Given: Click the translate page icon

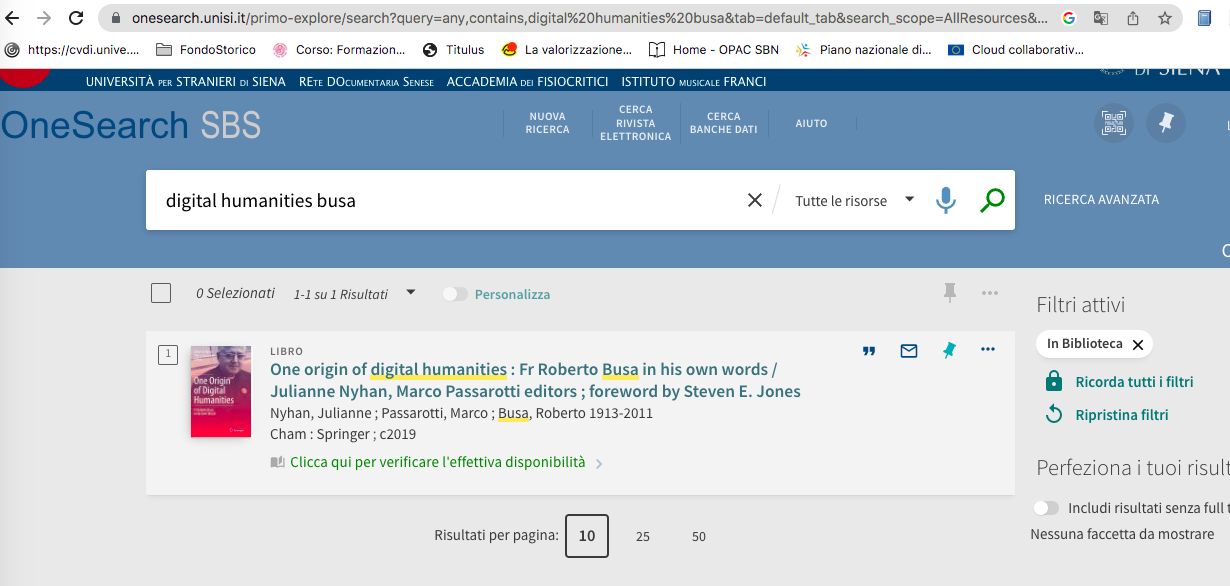Looking at the screenshot, I should (1101, 18).
